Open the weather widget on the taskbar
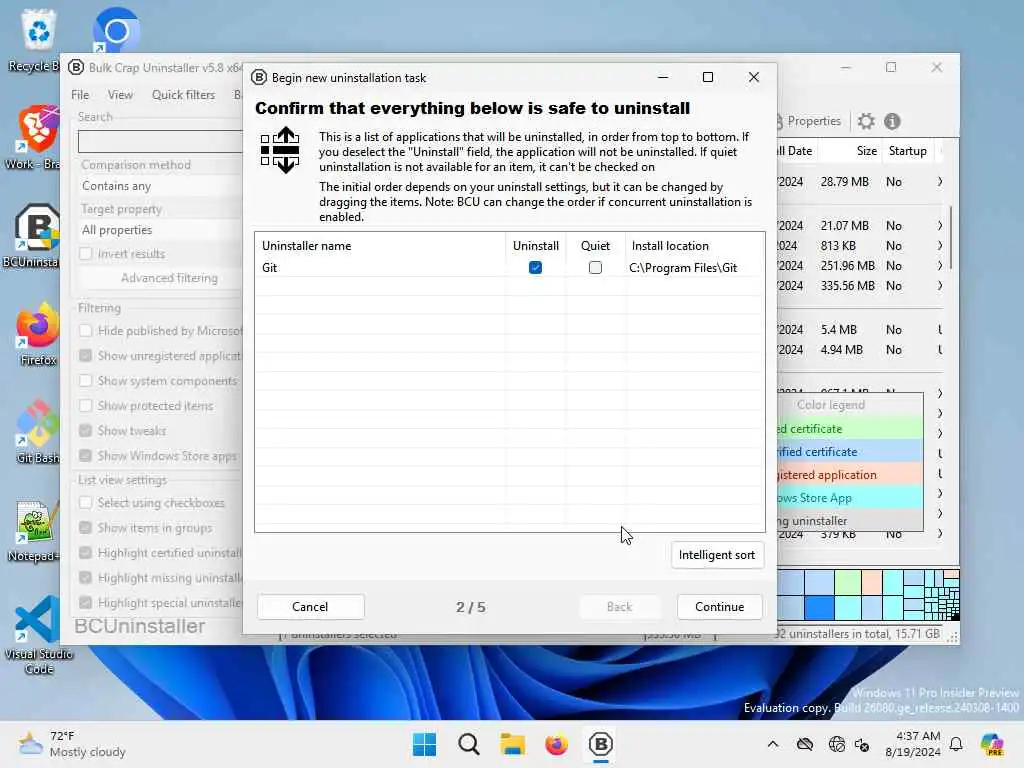This screenshot has width=1024, height=768. (x=72, y=744)
